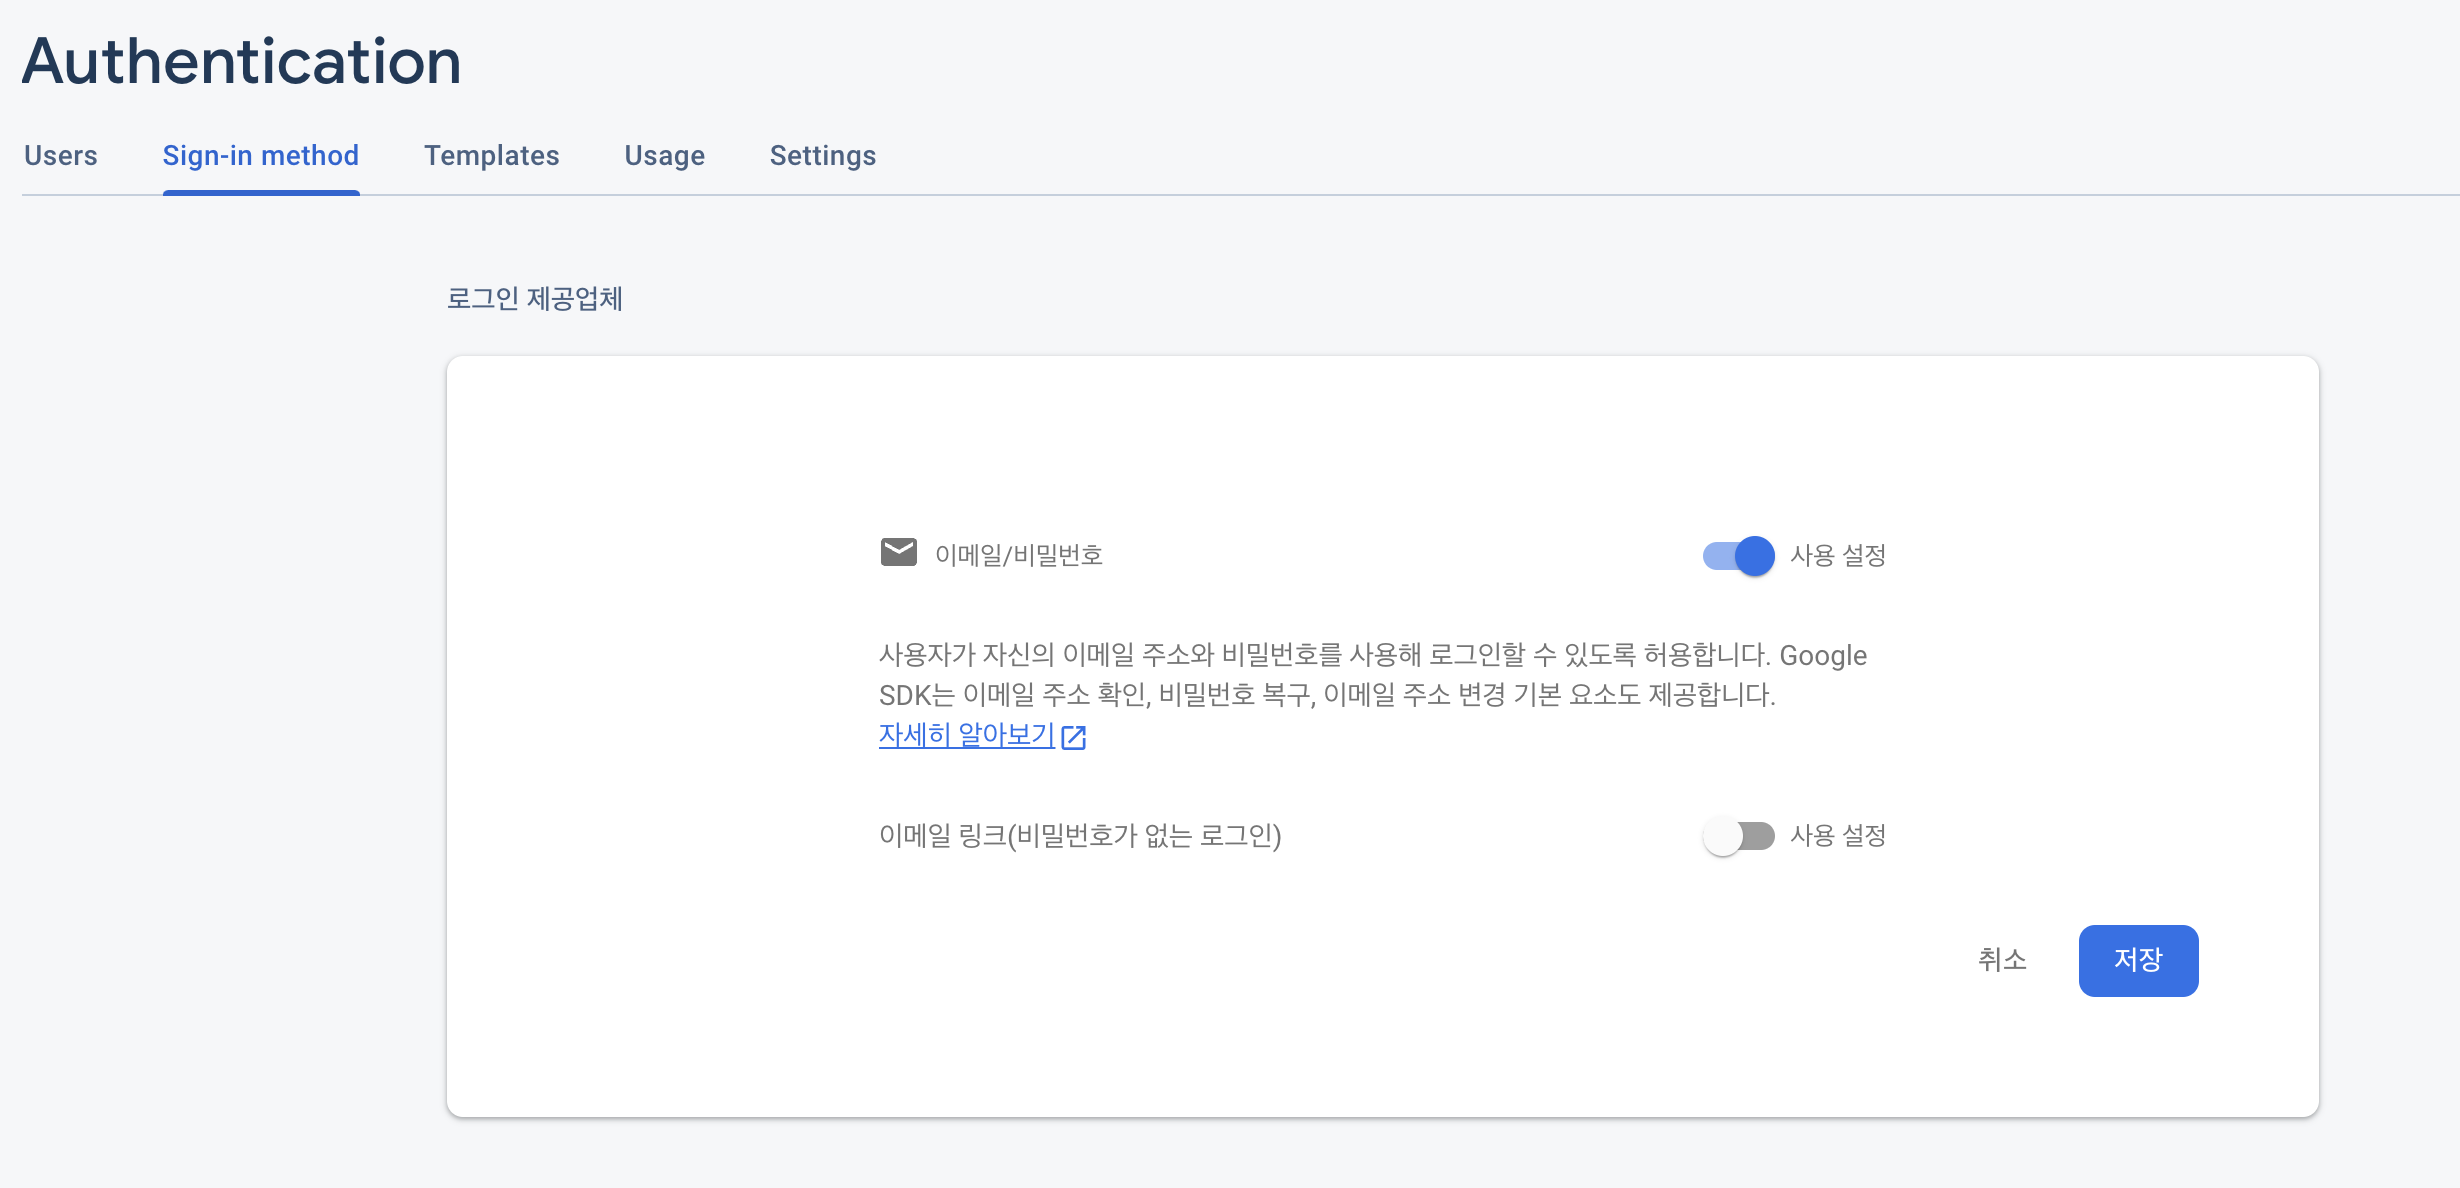This screenshot has width=2460, height=1188.
Task: Enable the 이메일 링크 passwordless login toggle
Action: (x=1739, y=836)
